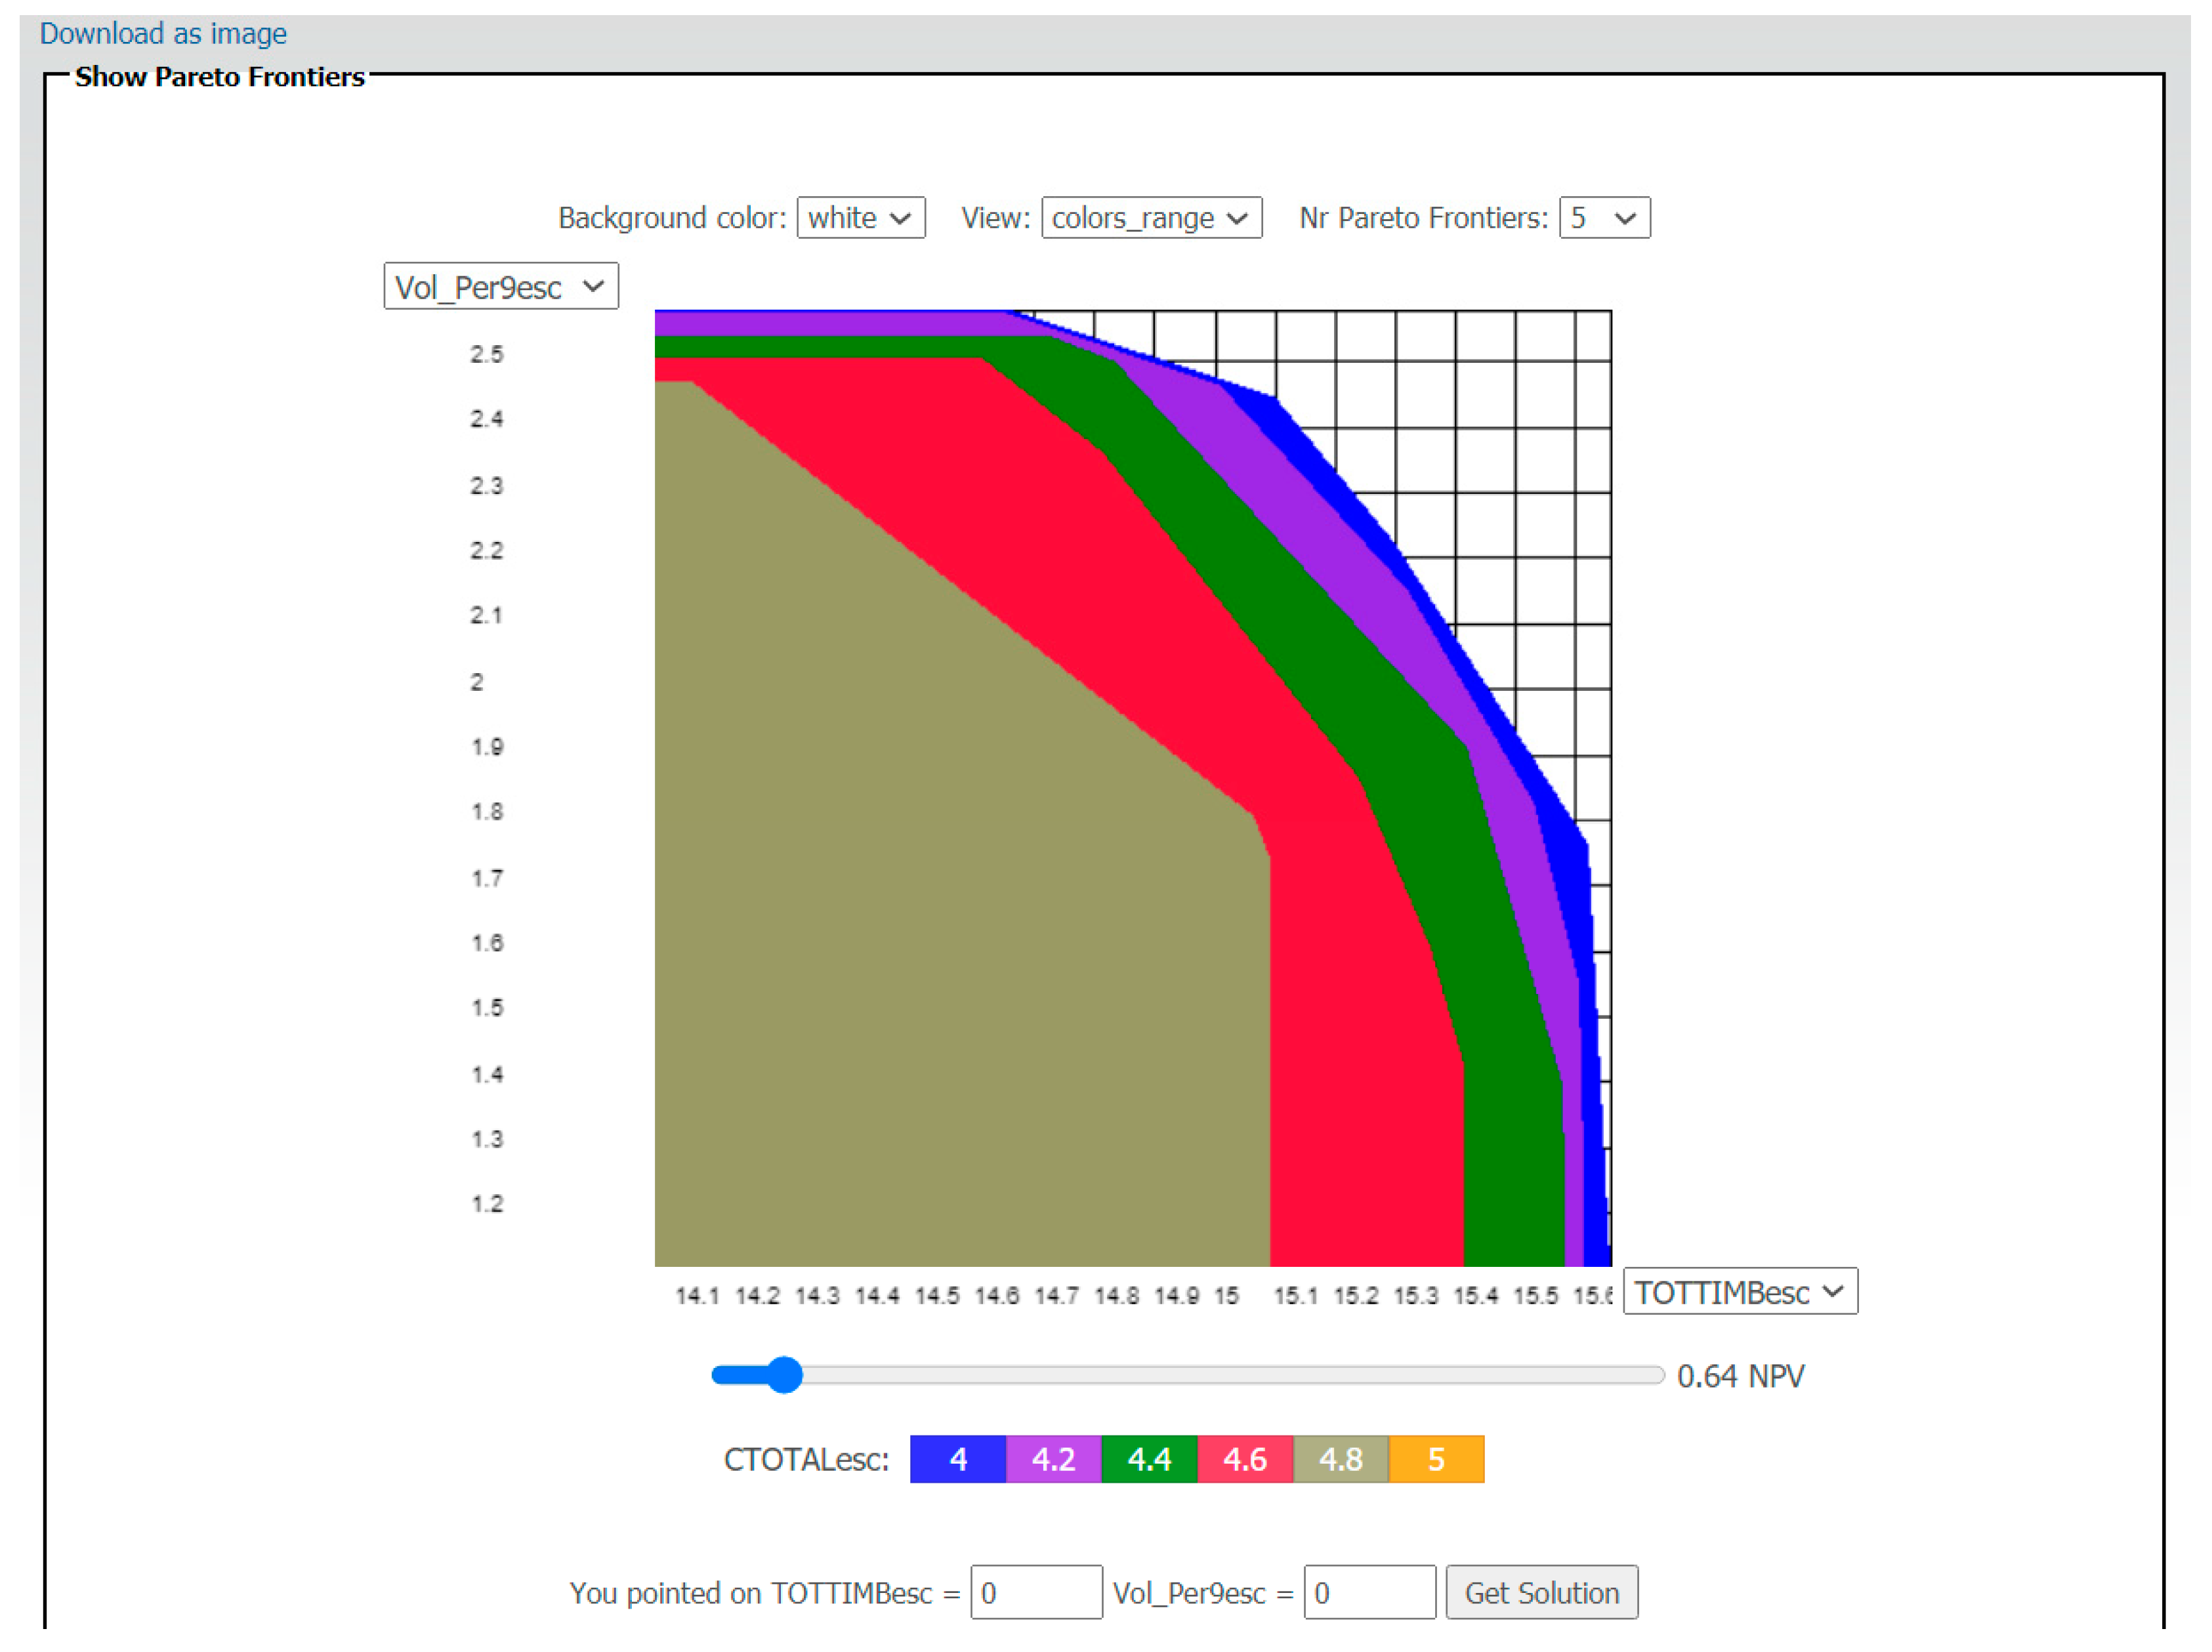Click the olive 4.8 legend swatch

pyautogui.click(x=1341, y=1460)
